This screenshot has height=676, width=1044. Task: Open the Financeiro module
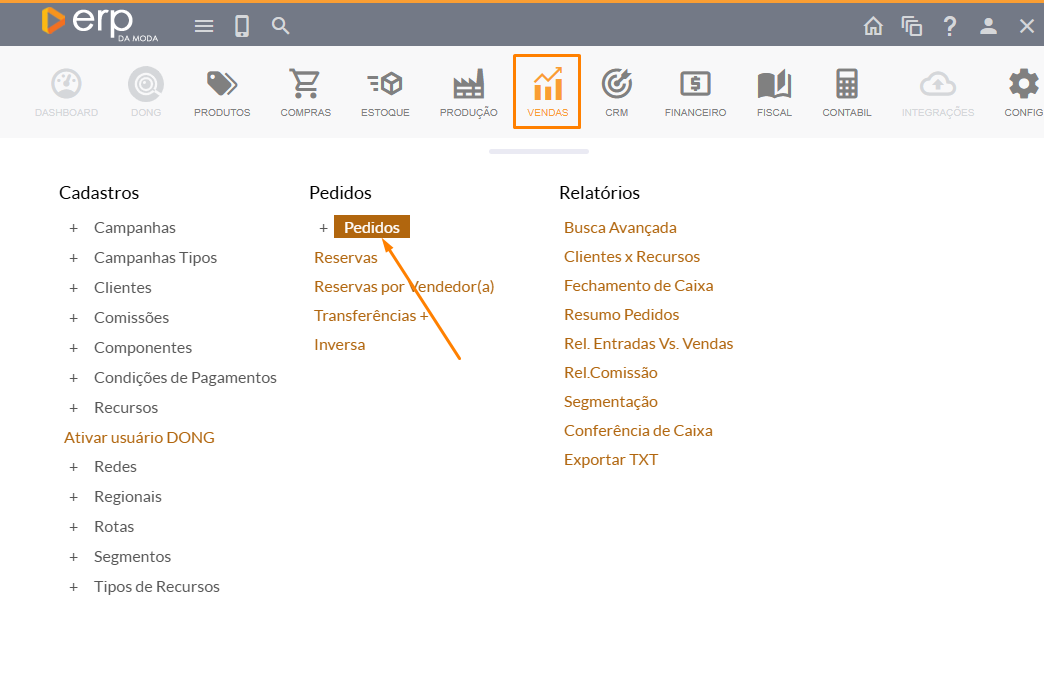(695, 92)
